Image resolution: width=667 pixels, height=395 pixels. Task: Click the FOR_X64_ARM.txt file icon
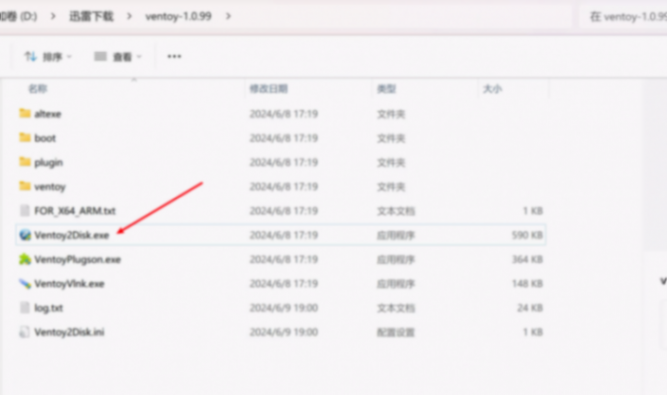[x=25, y=210]
